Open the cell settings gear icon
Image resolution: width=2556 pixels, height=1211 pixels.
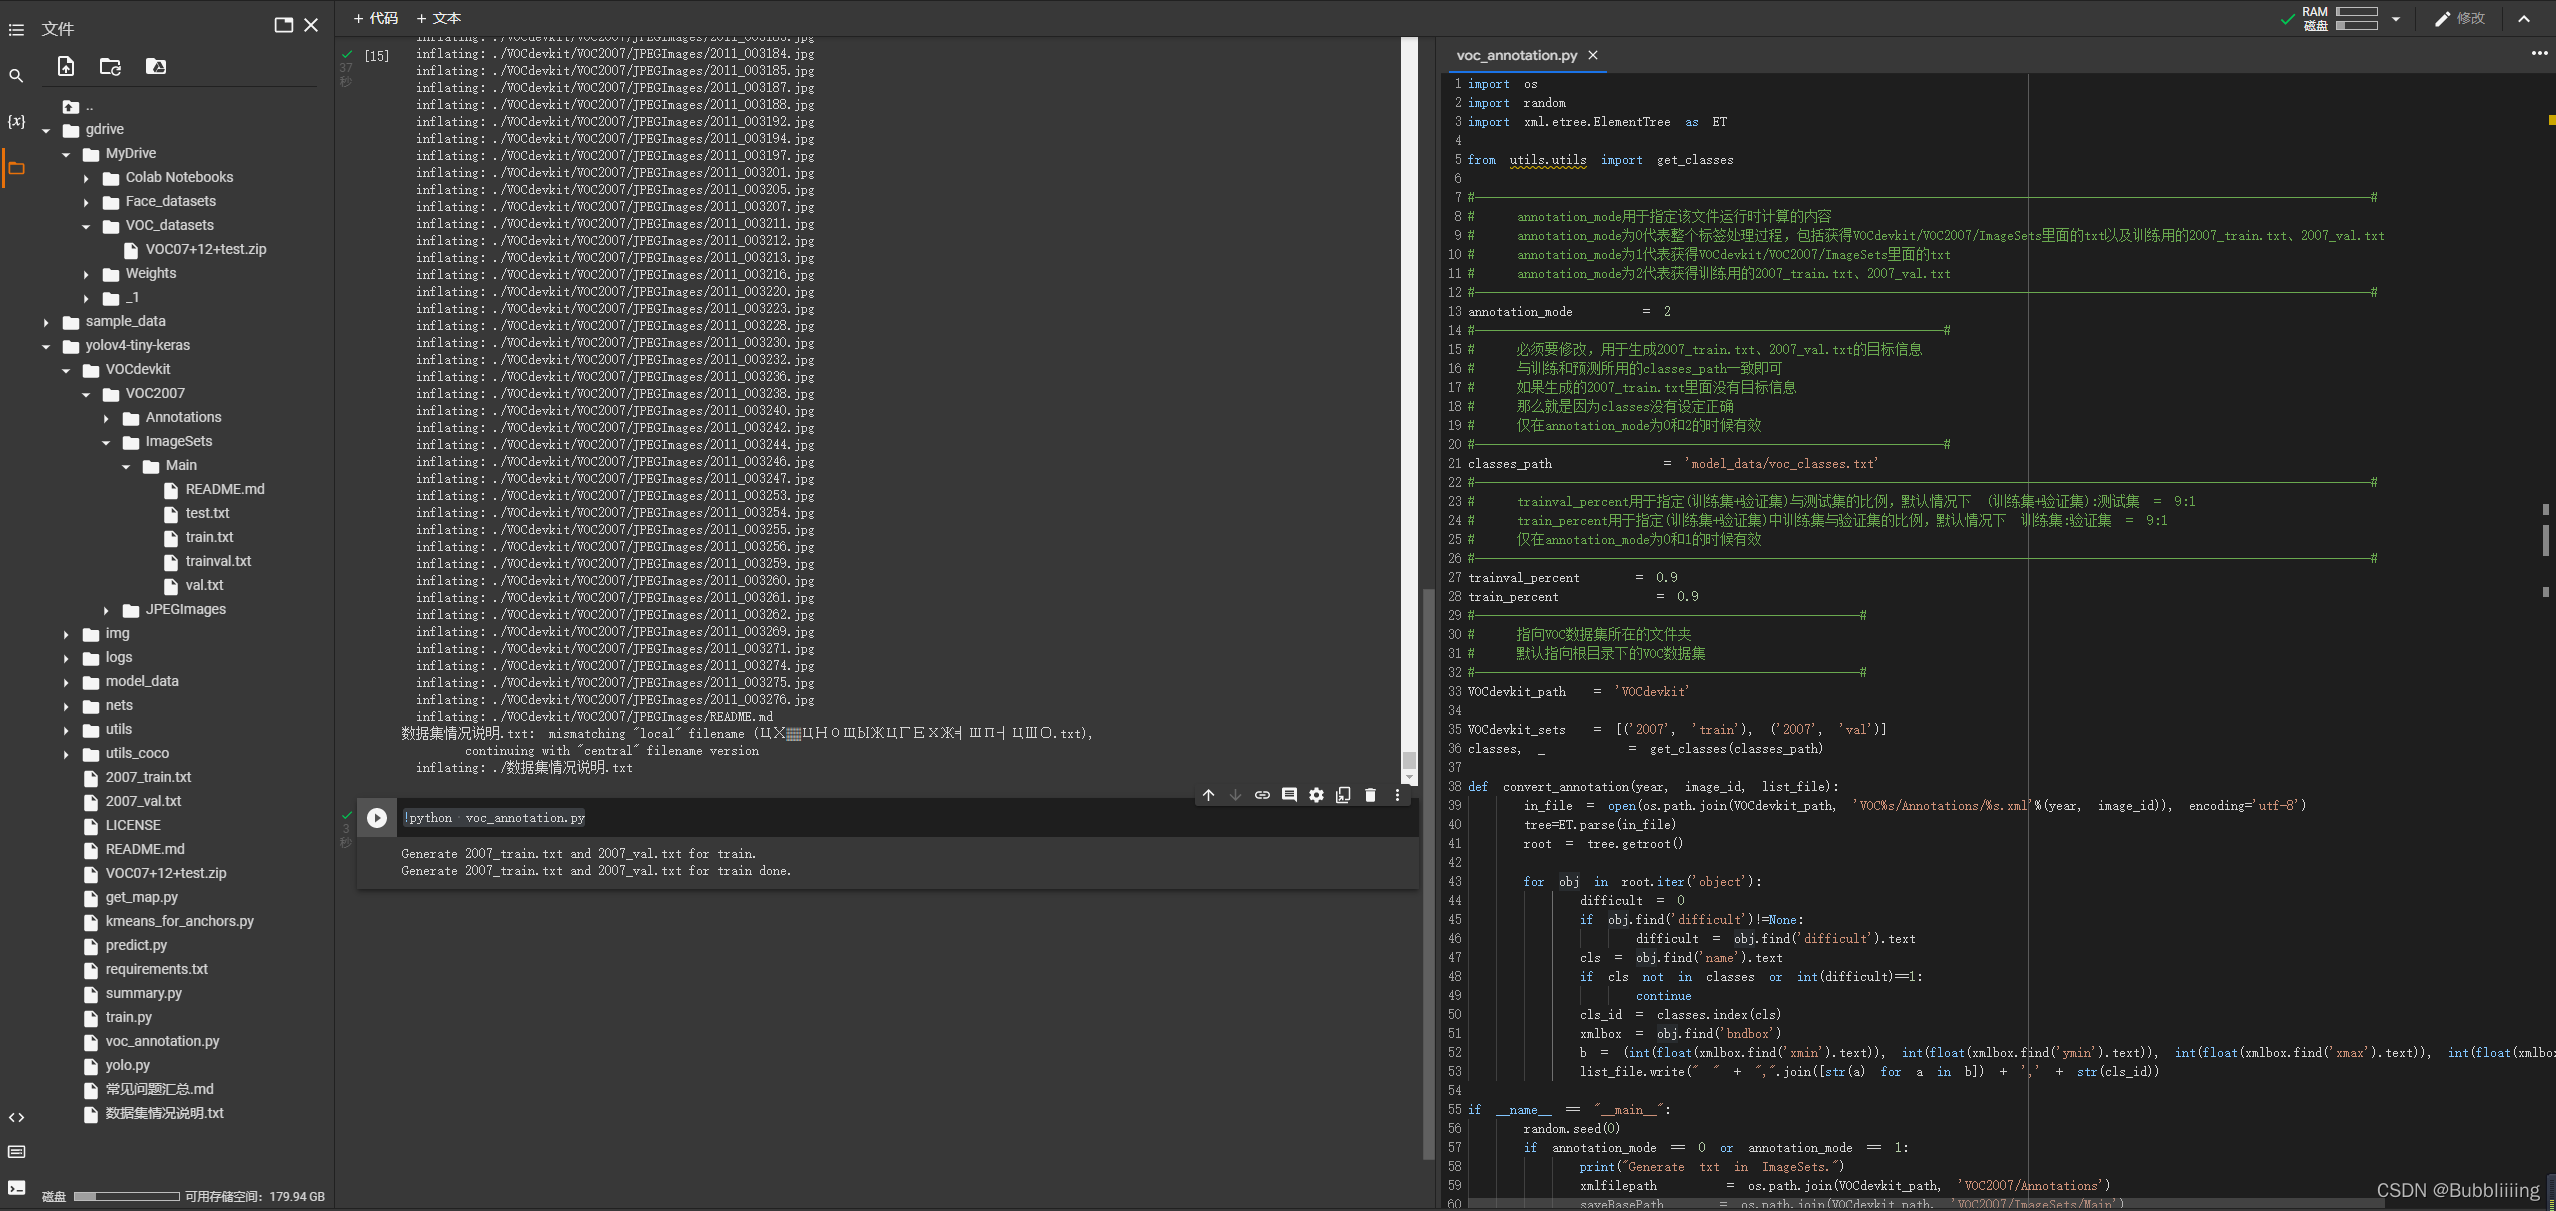click(1316, 795)
